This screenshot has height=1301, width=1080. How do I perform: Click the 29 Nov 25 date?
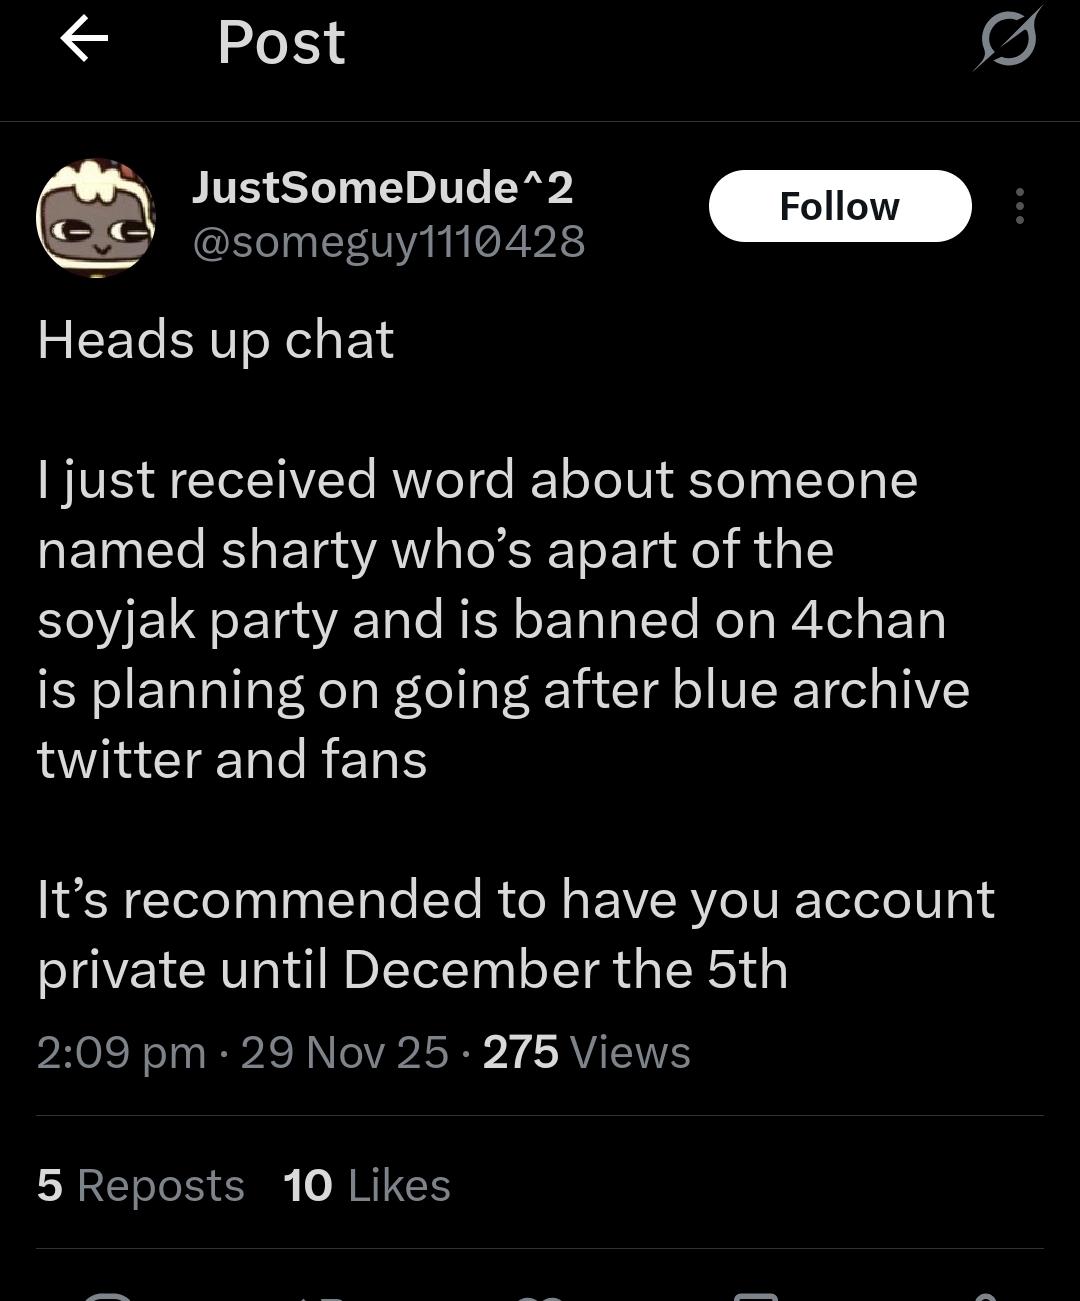344,1053
